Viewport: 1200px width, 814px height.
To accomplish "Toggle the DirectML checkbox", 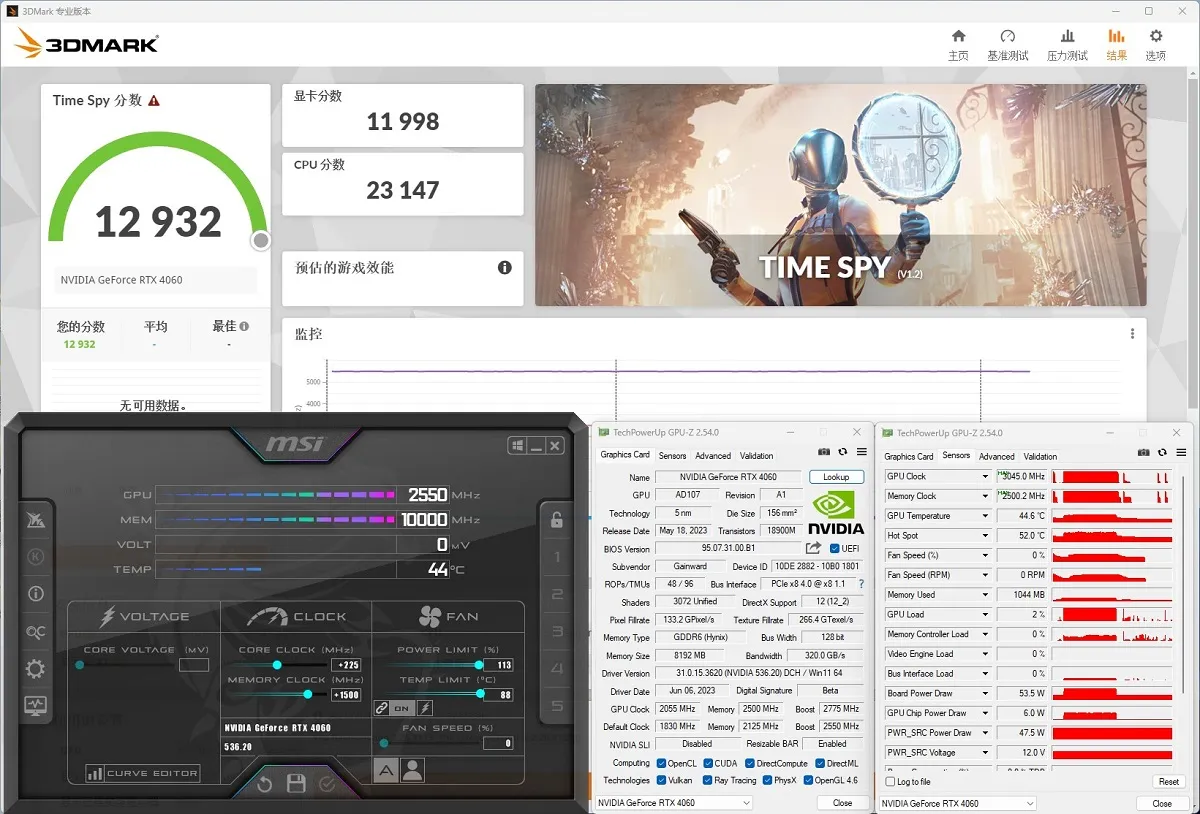I will point(821,763).
